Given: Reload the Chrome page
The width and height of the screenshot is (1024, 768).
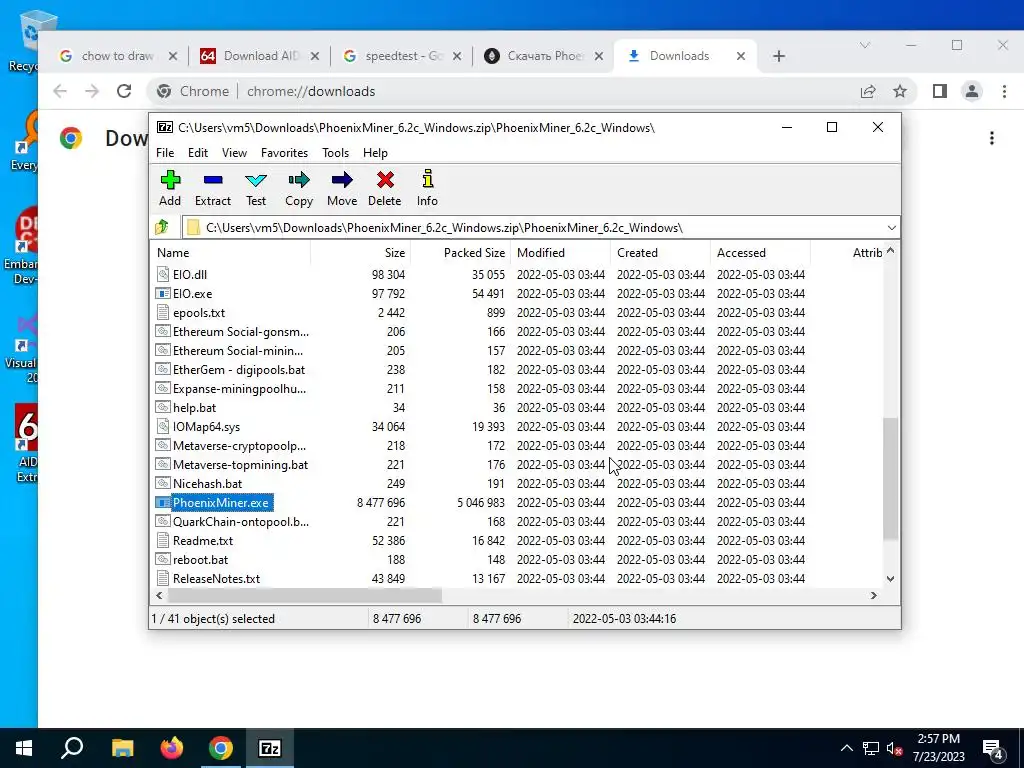Looking at the screenshot, I should (124, 91).
